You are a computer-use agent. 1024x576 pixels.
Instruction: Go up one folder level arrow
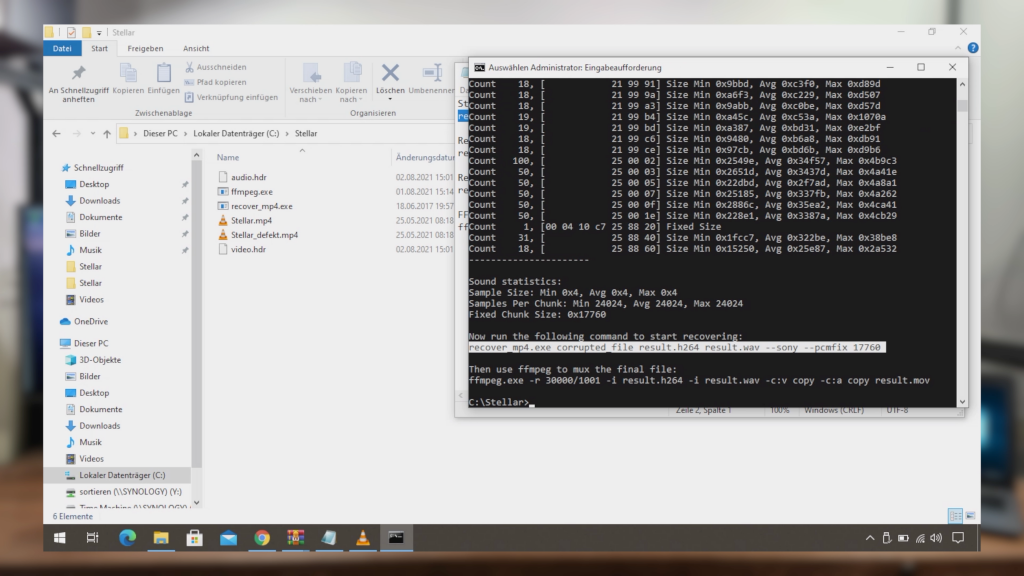(106, 133)
